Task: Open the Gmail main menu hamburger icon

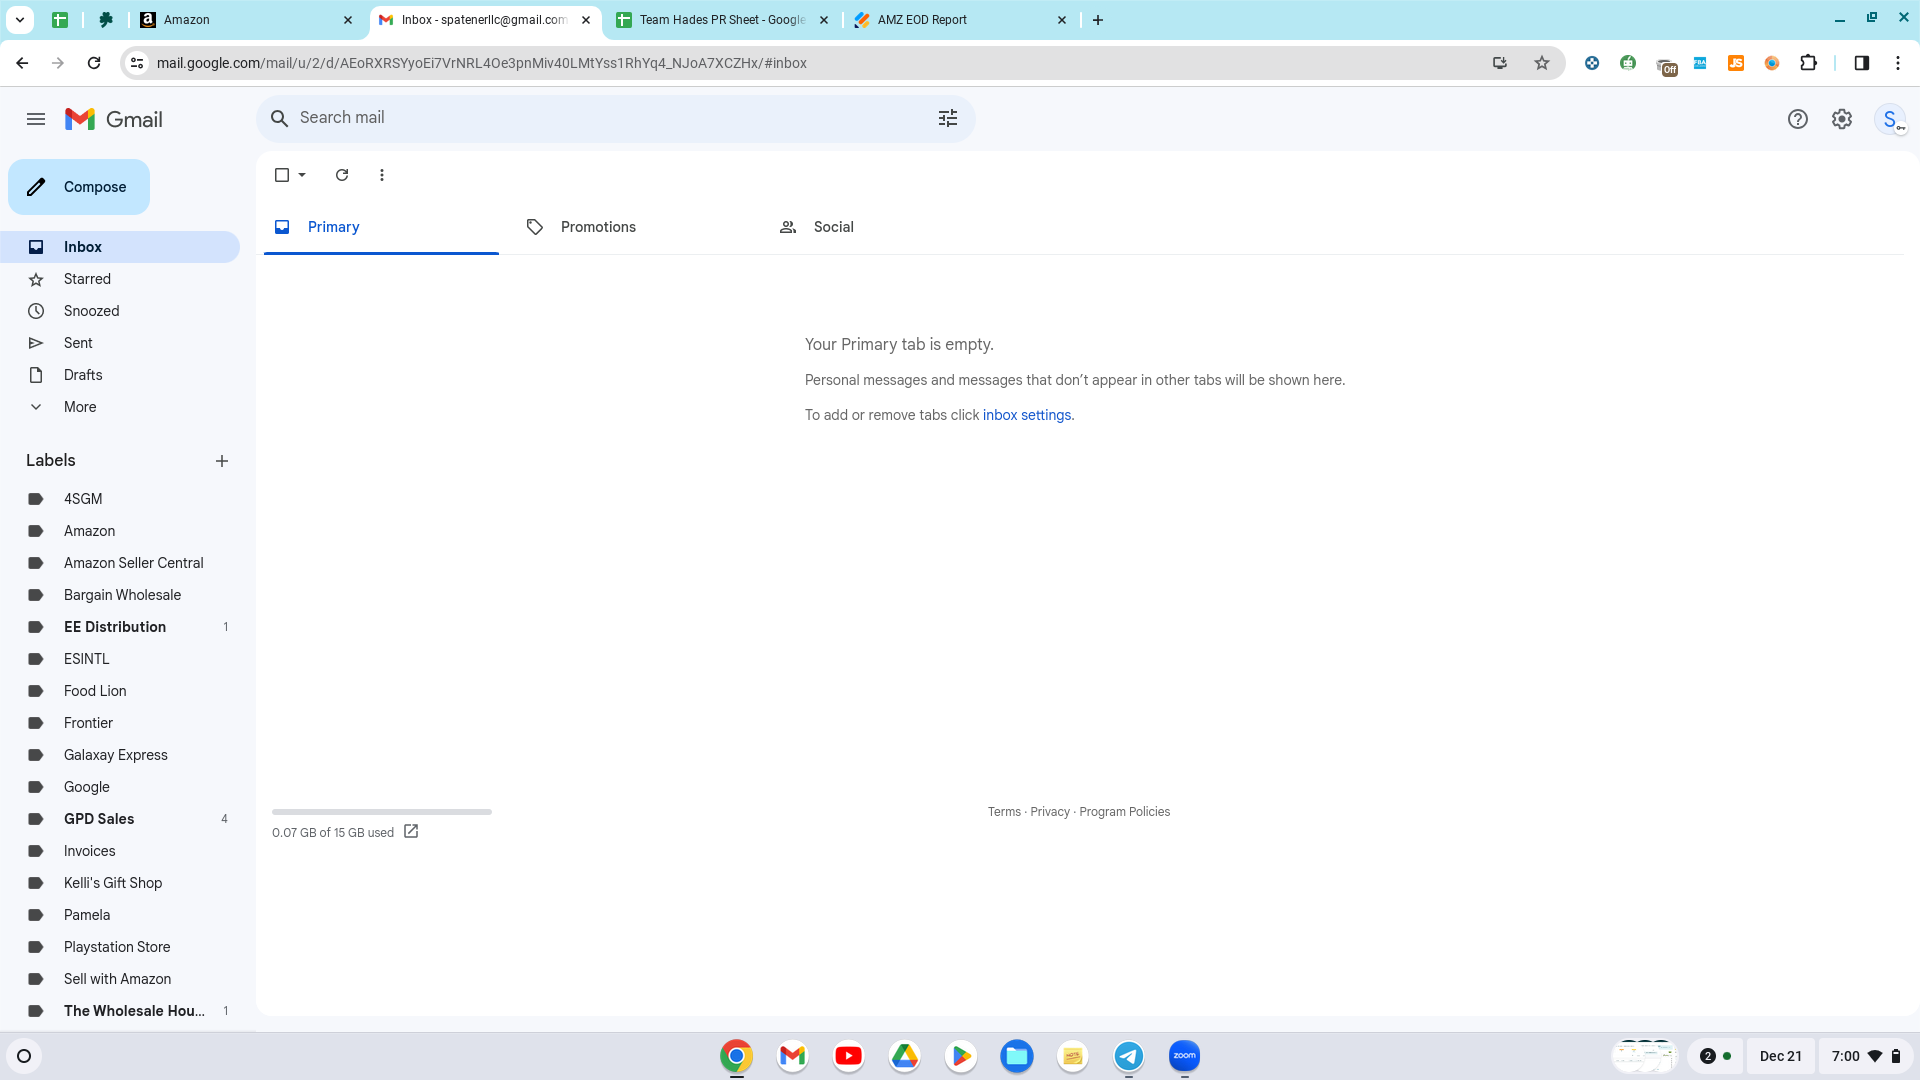Action: pyautogui.click(x=36, y=119)
